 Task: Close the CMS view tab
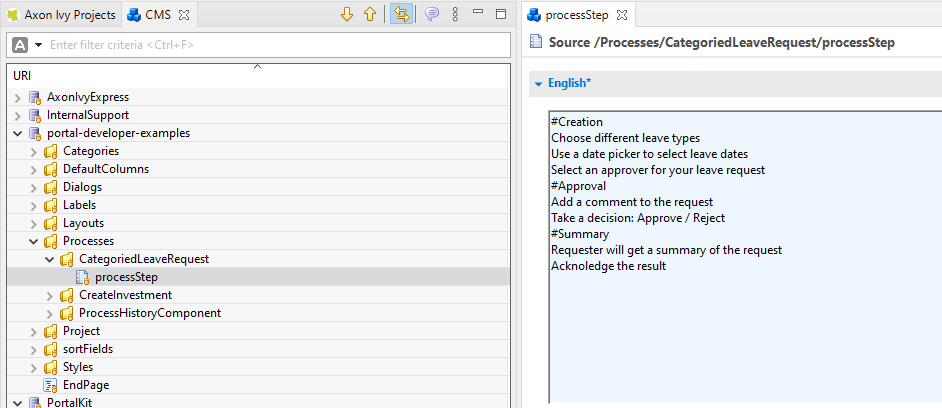(x=184, y=15)
